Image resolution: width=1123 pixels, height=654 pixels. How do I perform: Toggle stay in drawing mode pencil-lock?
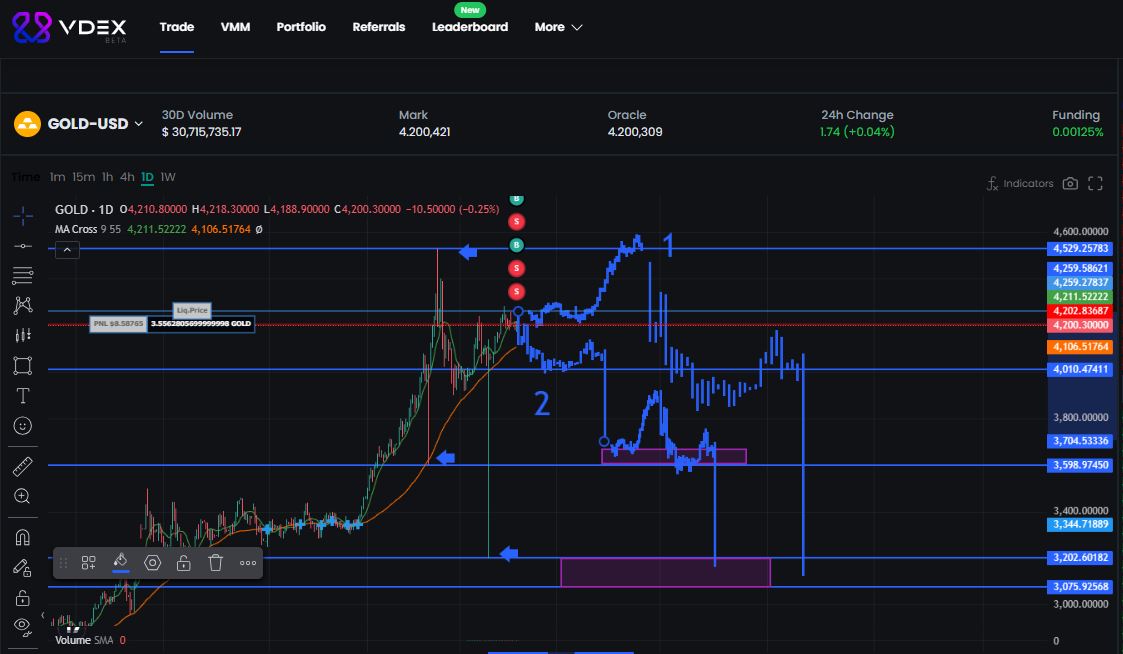(x=22, y=567)
